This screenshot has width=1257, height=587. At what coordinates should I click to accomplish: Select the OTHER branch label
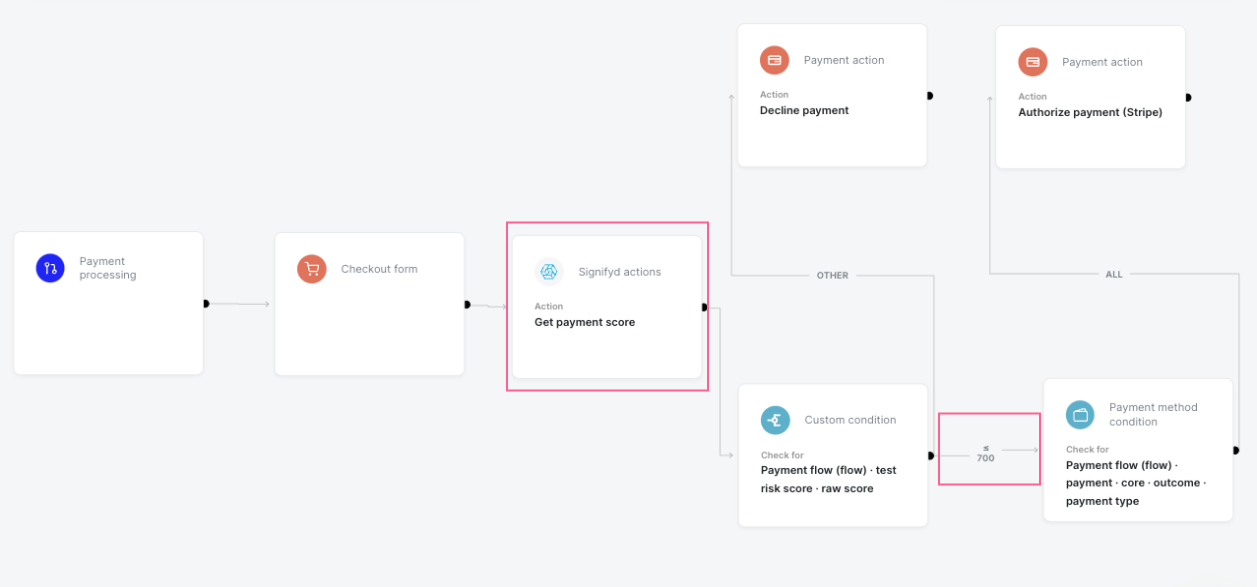(x=832, y=275)
